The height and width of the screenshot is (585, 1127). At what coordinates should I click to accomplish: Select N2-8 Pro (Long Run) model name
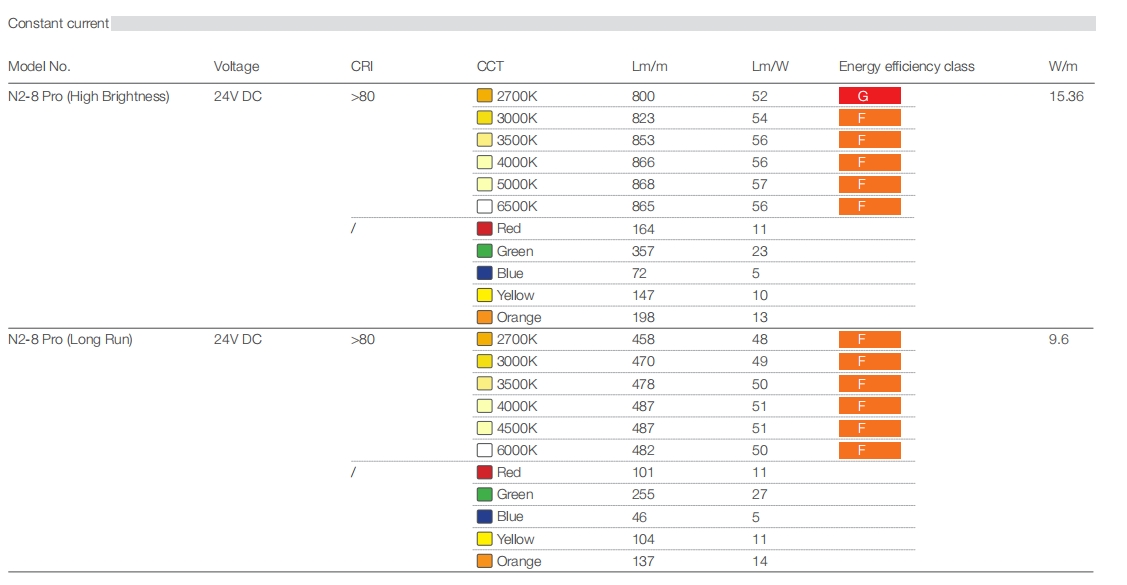pyautogui.click(x=70, y=340)
